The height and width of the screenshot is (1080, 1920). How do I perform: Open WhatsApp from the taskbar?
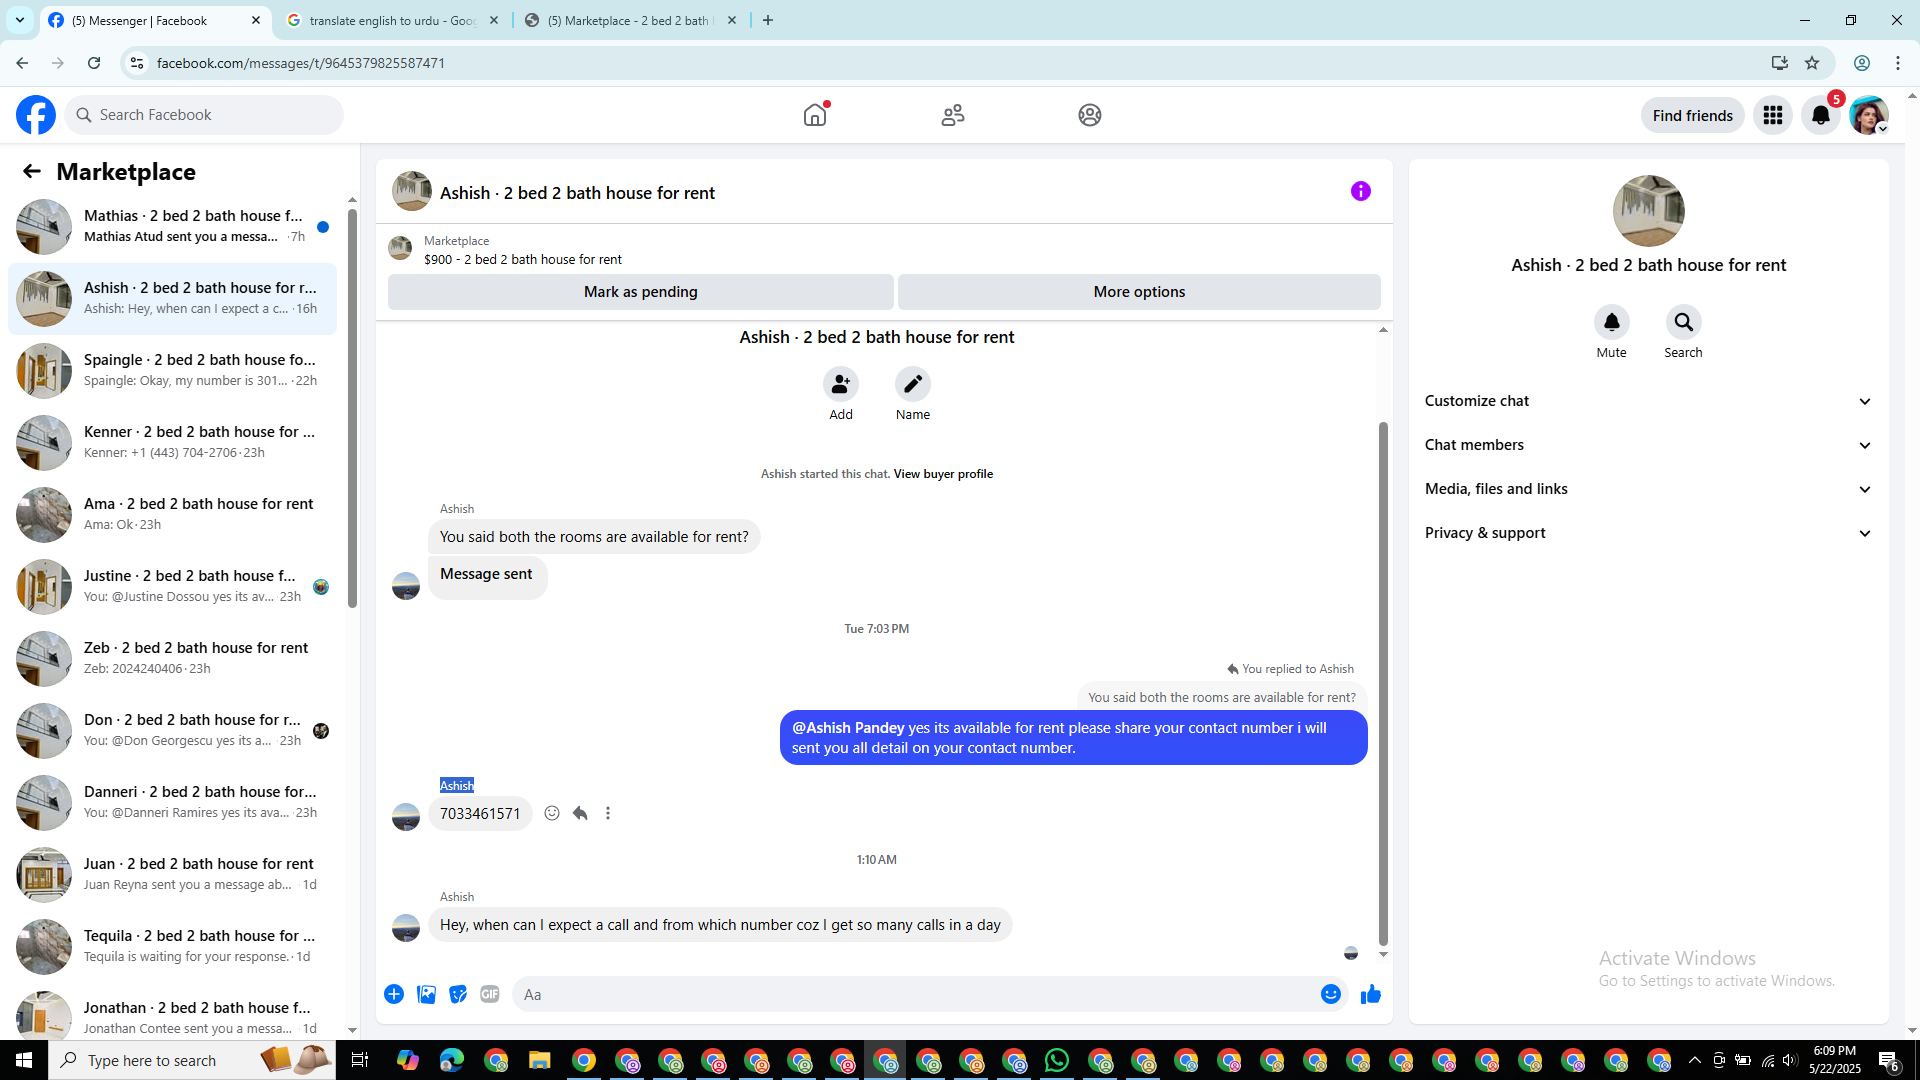pos(1057,1060)
